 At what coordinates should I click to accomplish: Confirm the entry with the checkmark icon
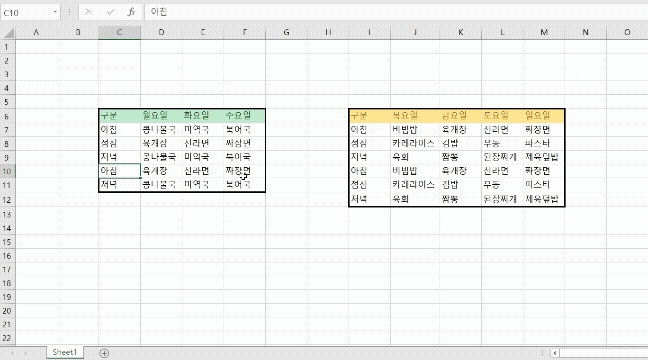pos(110,12)
